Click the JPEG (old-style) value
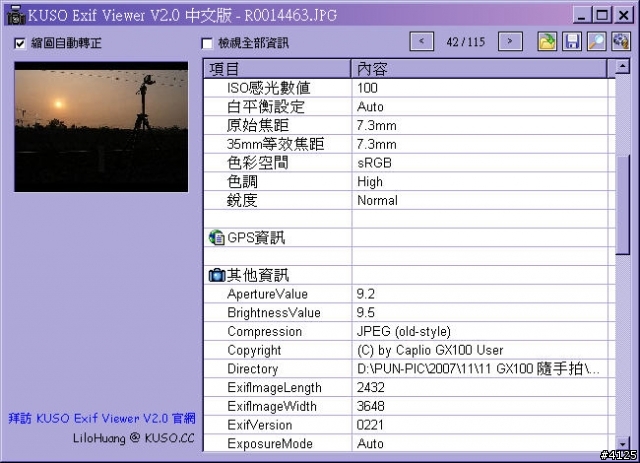 [404, 332]
